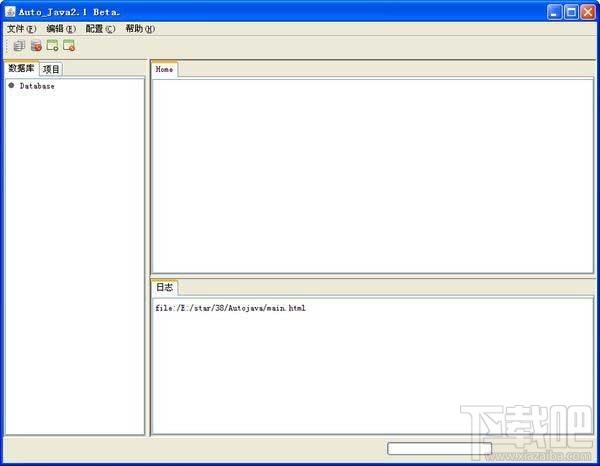Screen dimensions: 600x466
Task: Switch to the 数据库 tab
Action: (21, 68)
